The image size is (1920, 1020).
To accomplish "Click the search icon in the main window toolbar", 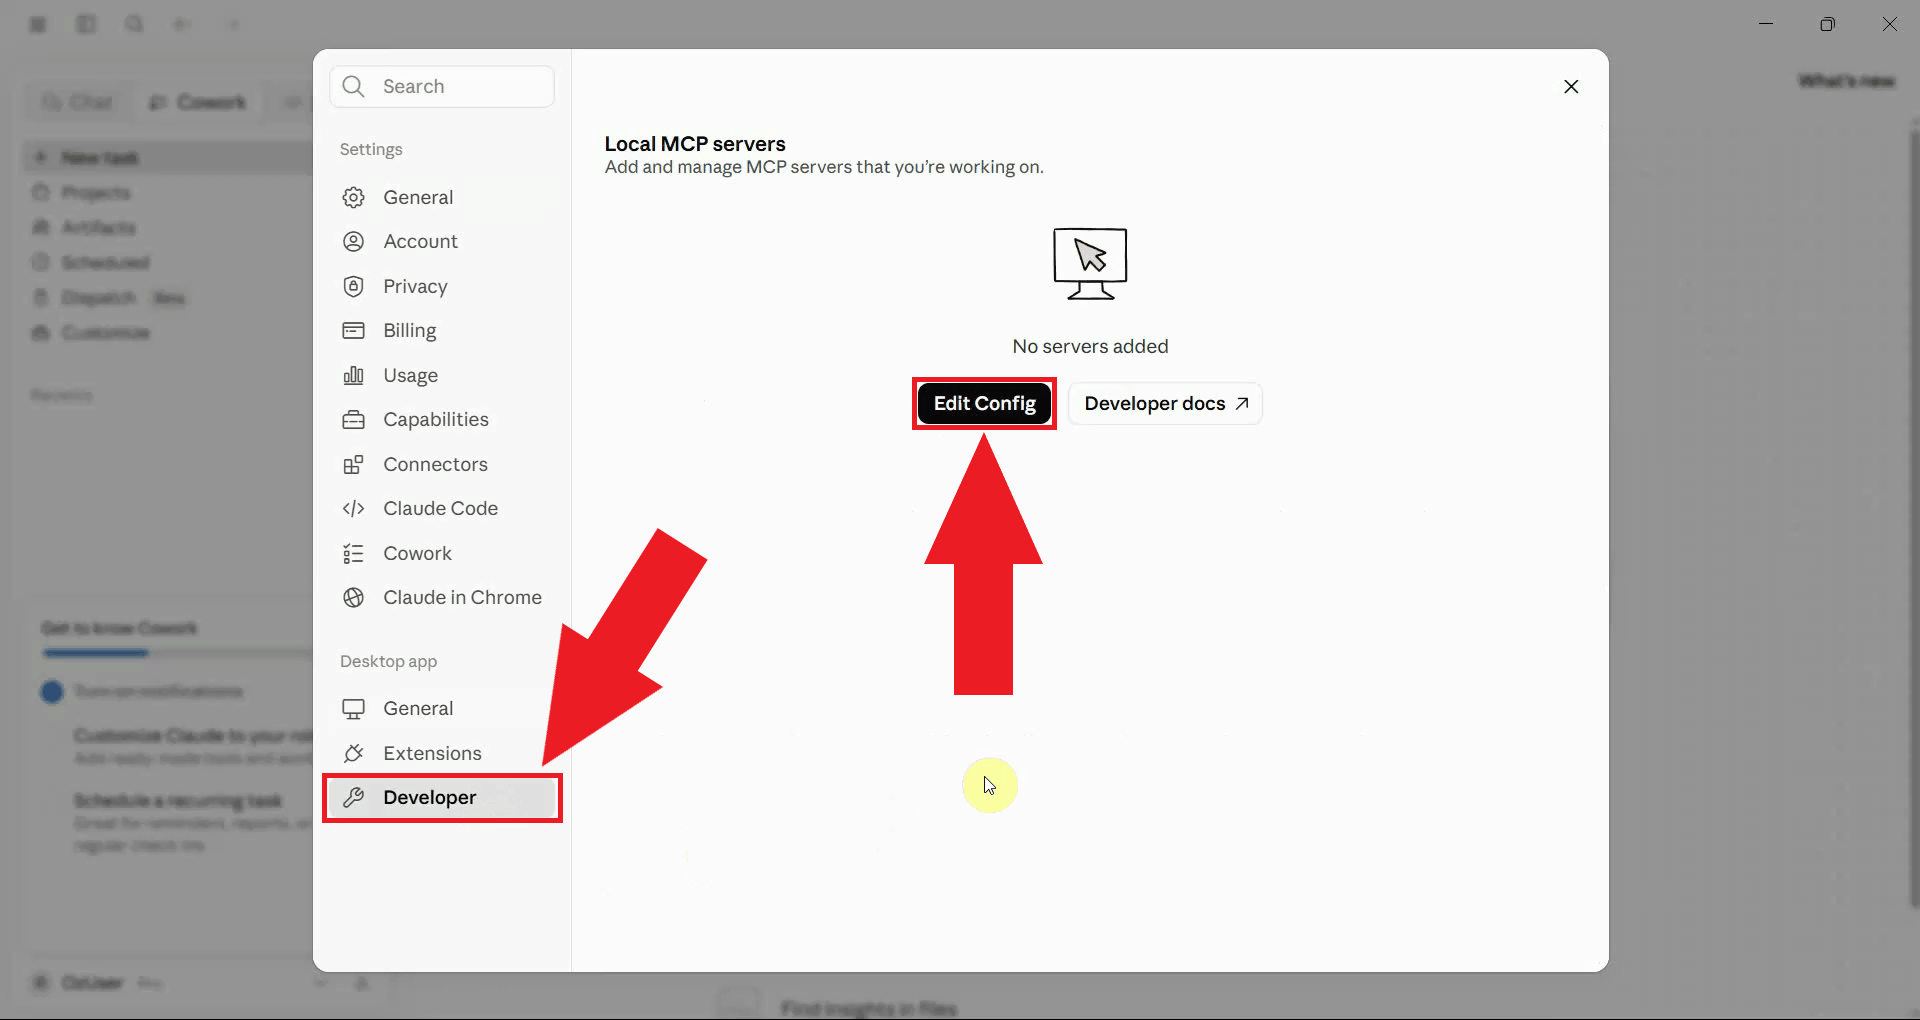I will click(x=134, y=24).
